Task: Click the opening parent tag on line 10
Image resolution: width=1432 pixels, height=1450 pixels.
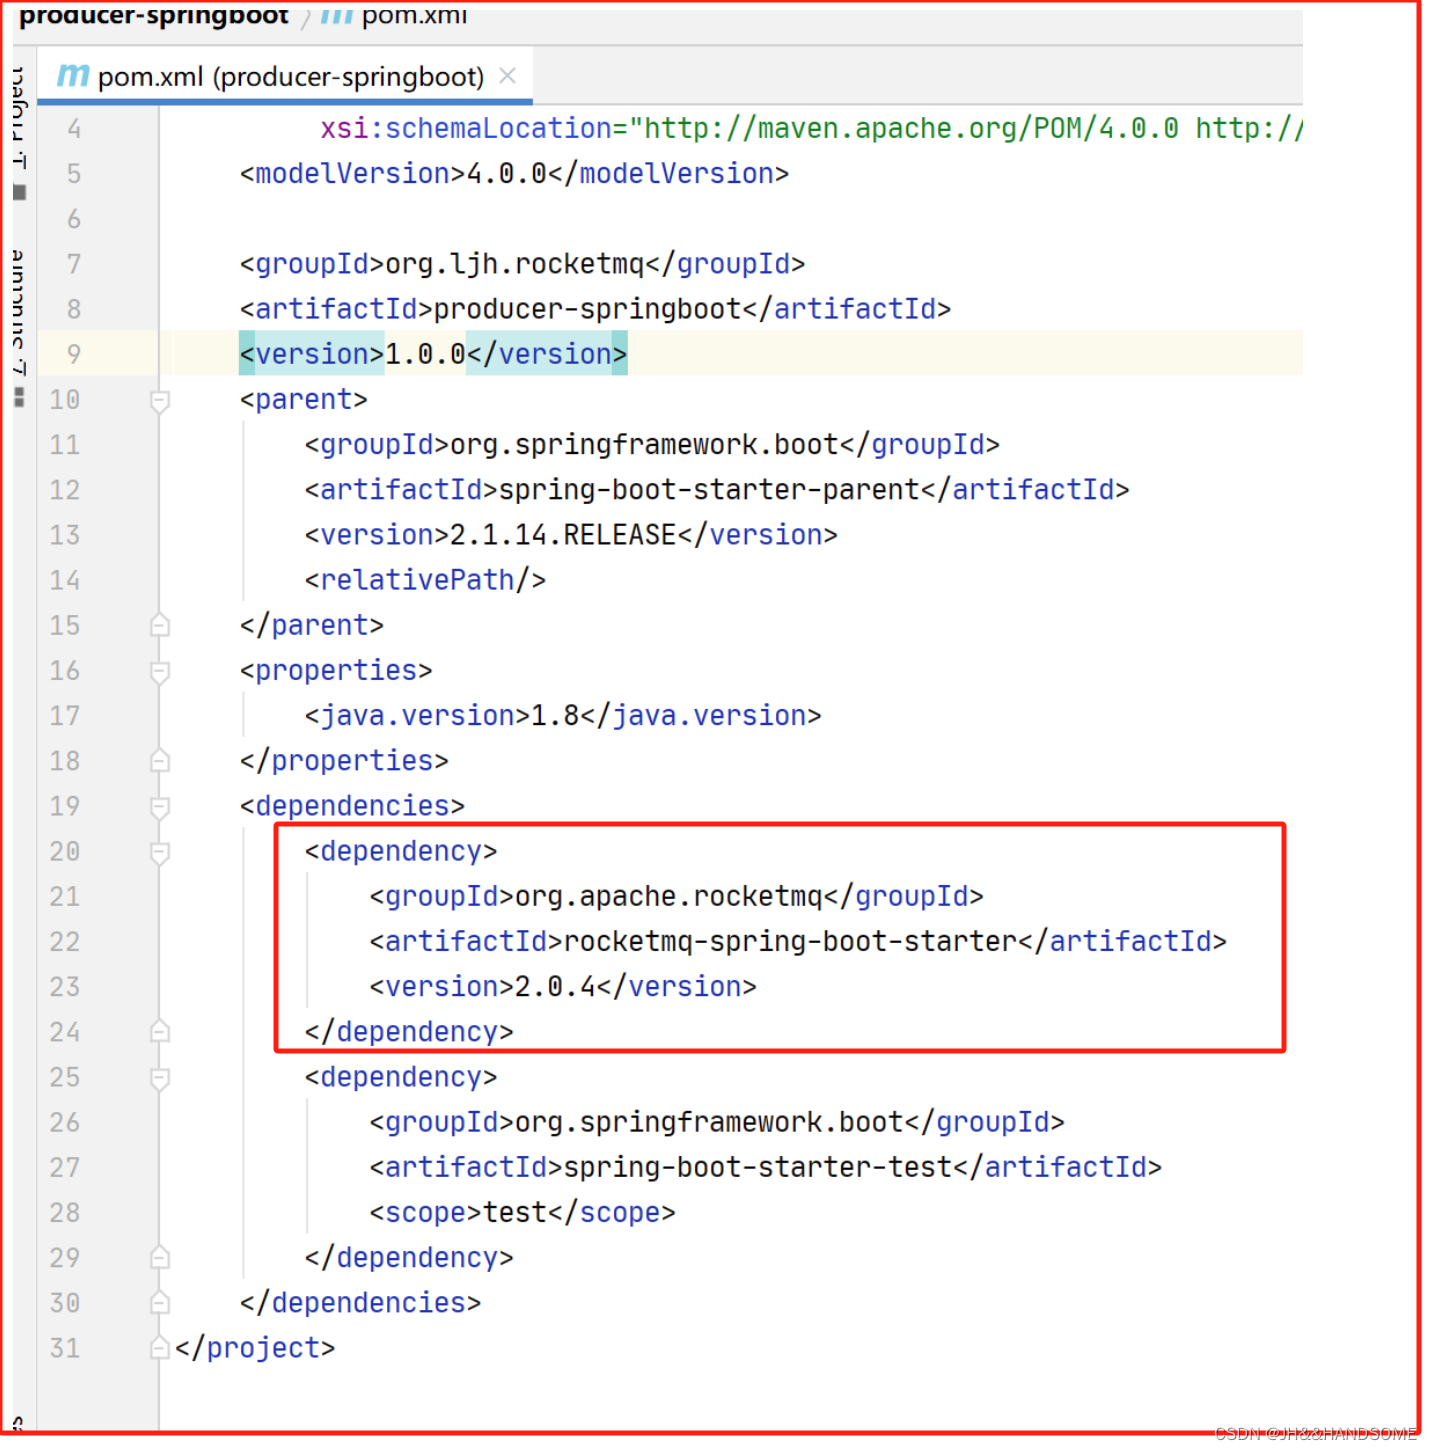Action: pos(304,400)
